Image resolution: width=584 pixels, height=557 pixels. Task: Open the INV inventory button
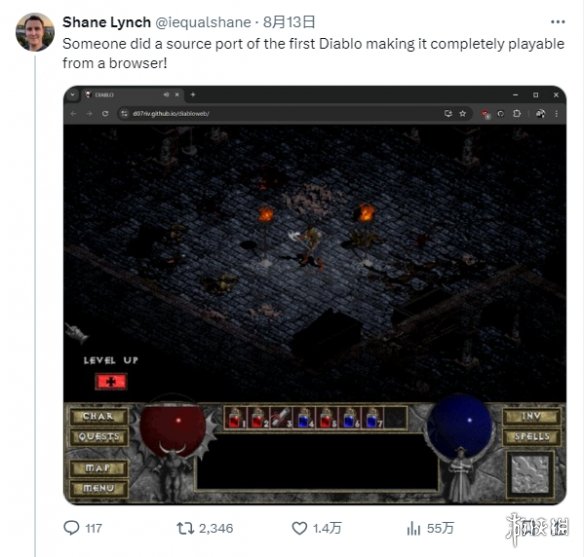[531, 416]
